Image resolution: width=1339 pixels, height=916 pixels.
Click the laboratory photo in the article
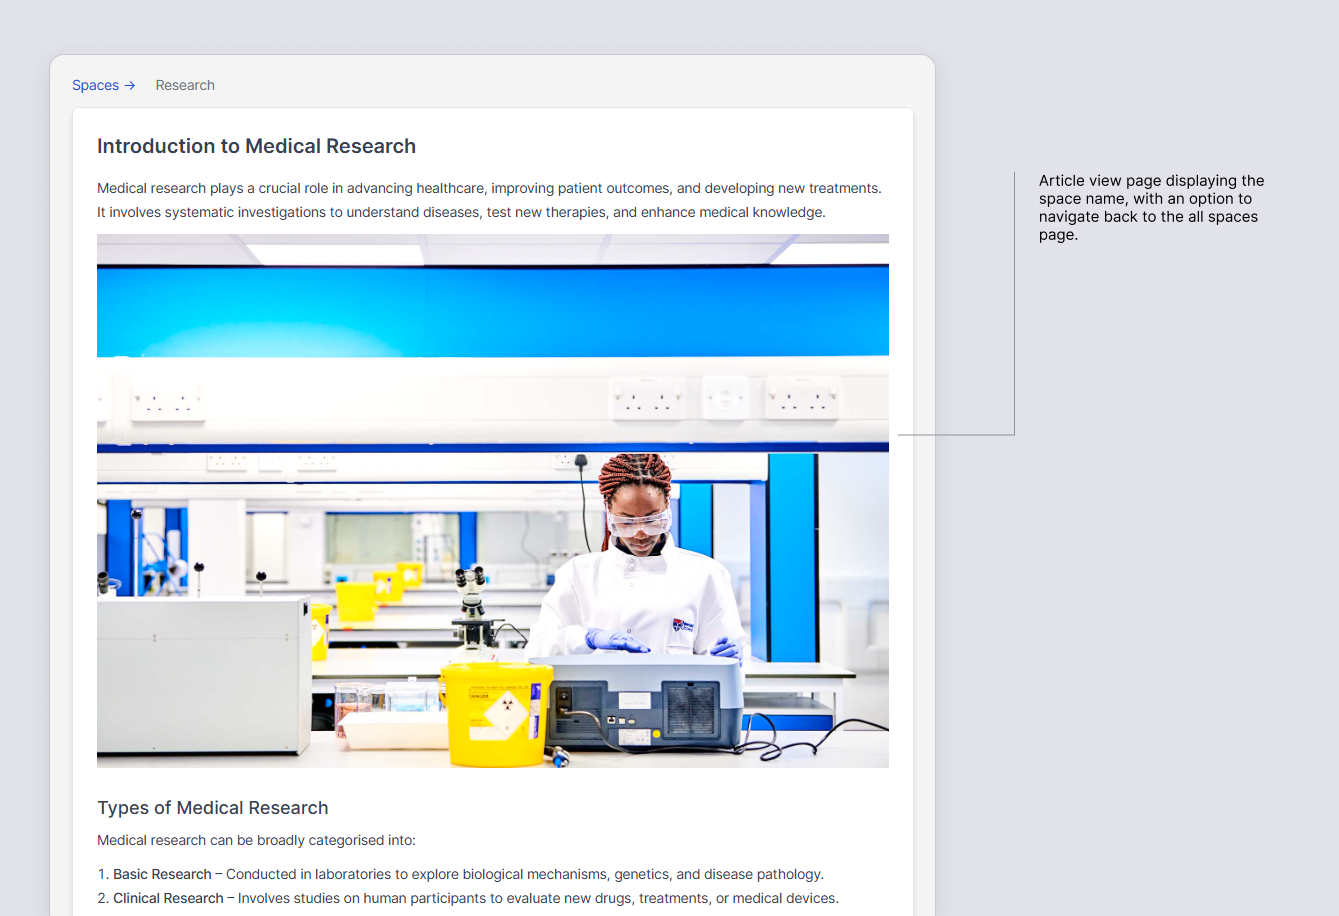(492, 500)
